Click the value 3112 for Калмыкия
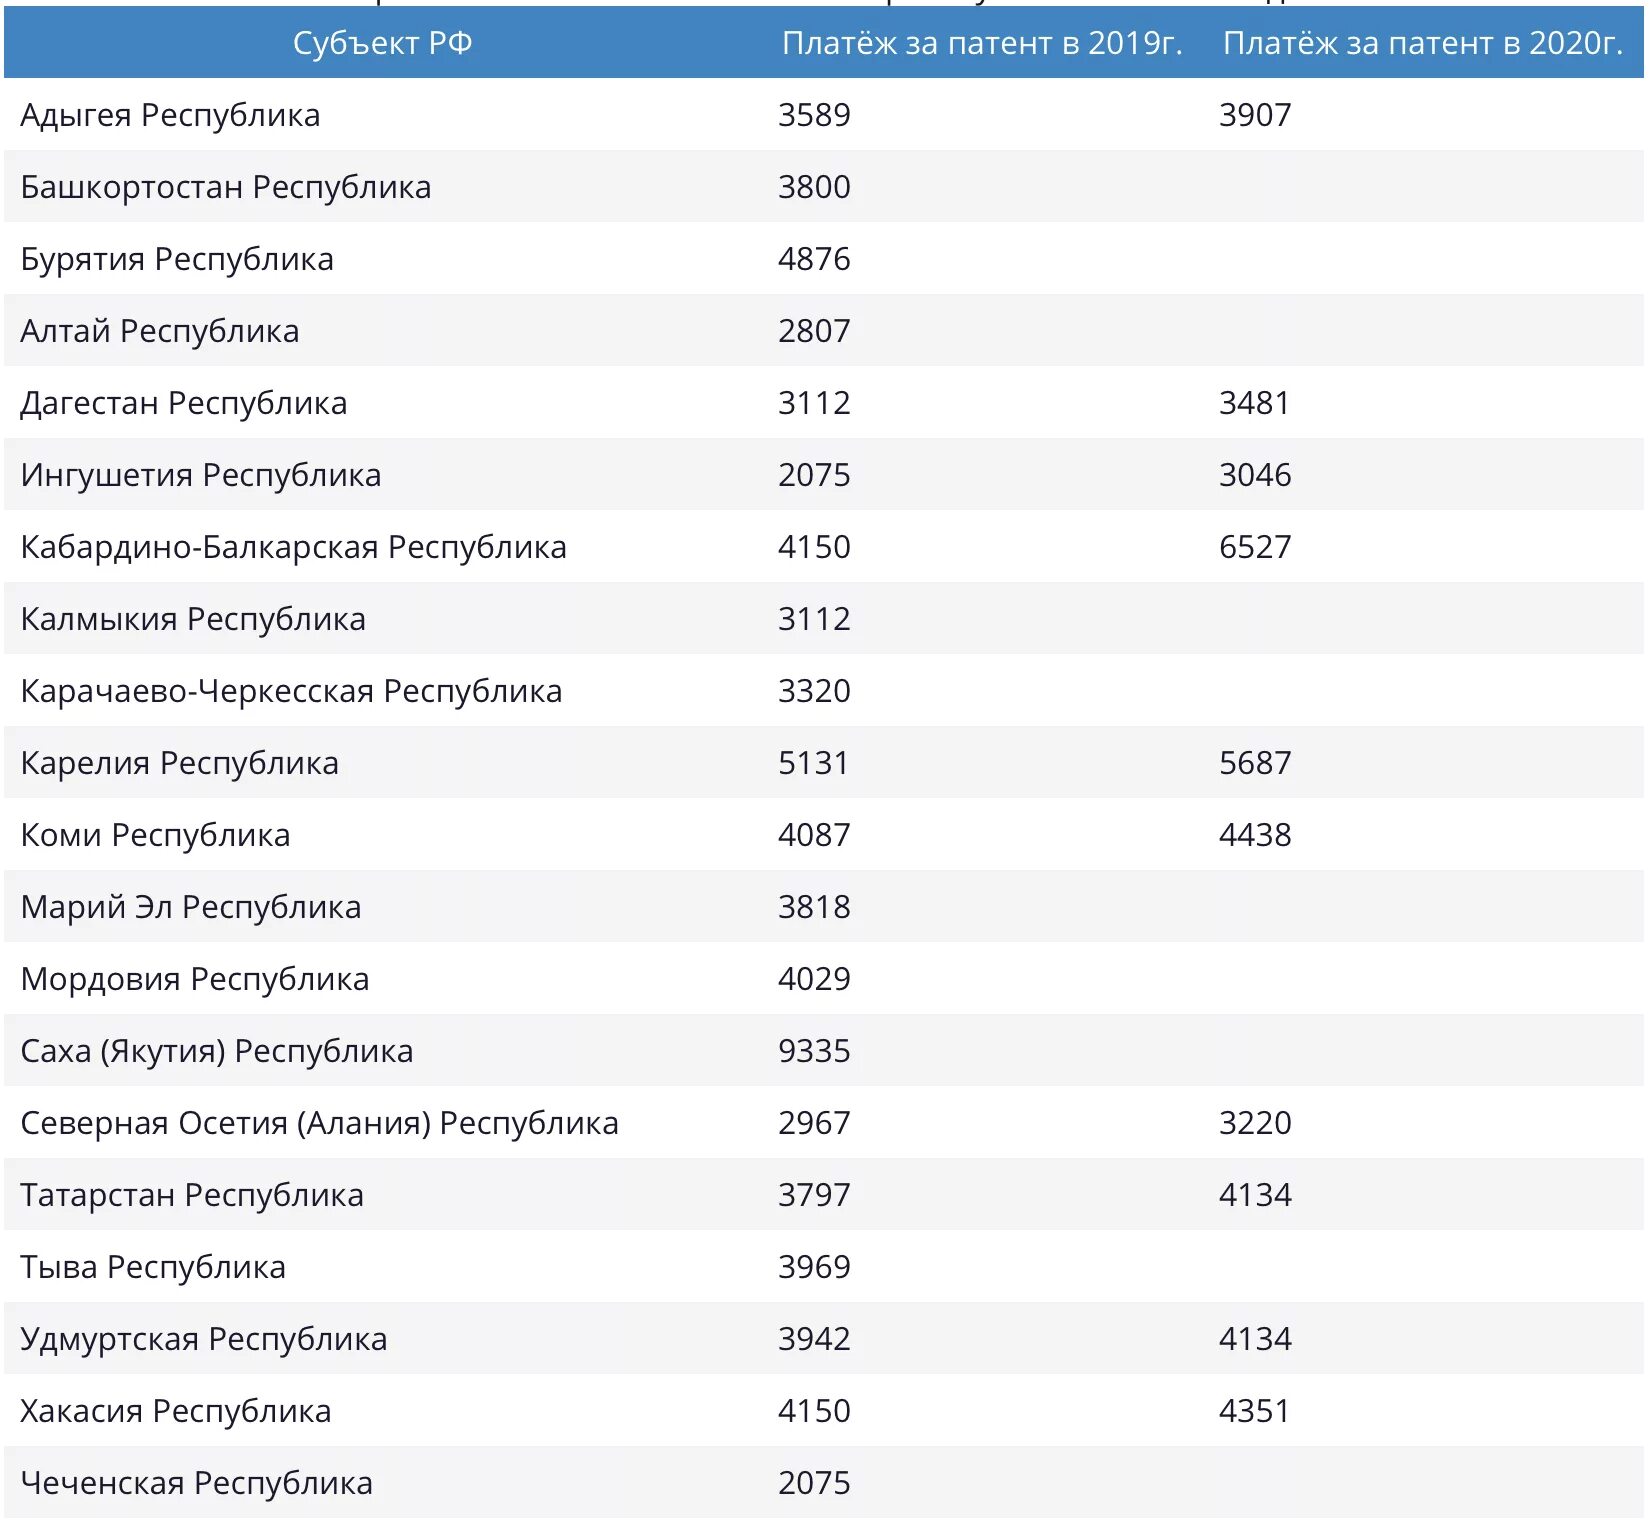 tap(814, 619)
